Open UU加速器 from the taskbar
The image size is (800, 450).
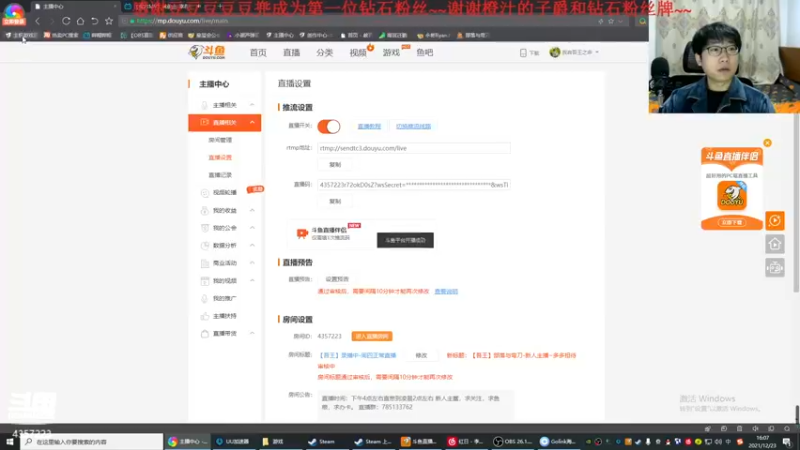tap(233, 441)
